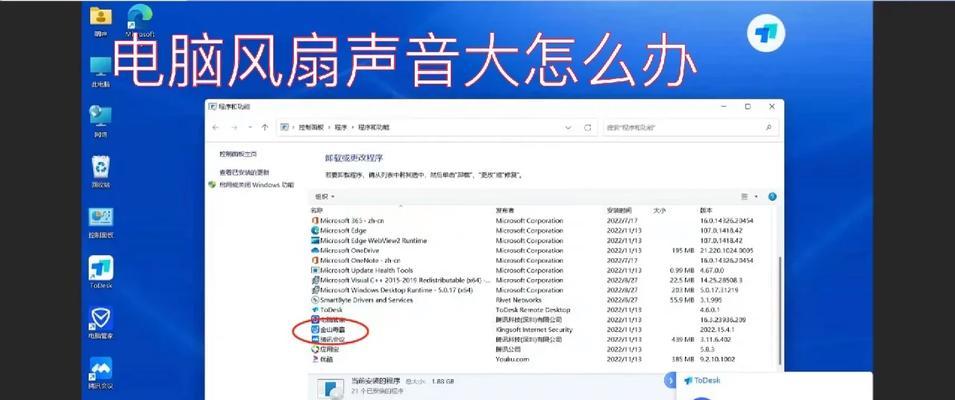Open the 查看已安装的更新 link
The height and width of the screenshot is (400, 955).
[x=244, y=172]
